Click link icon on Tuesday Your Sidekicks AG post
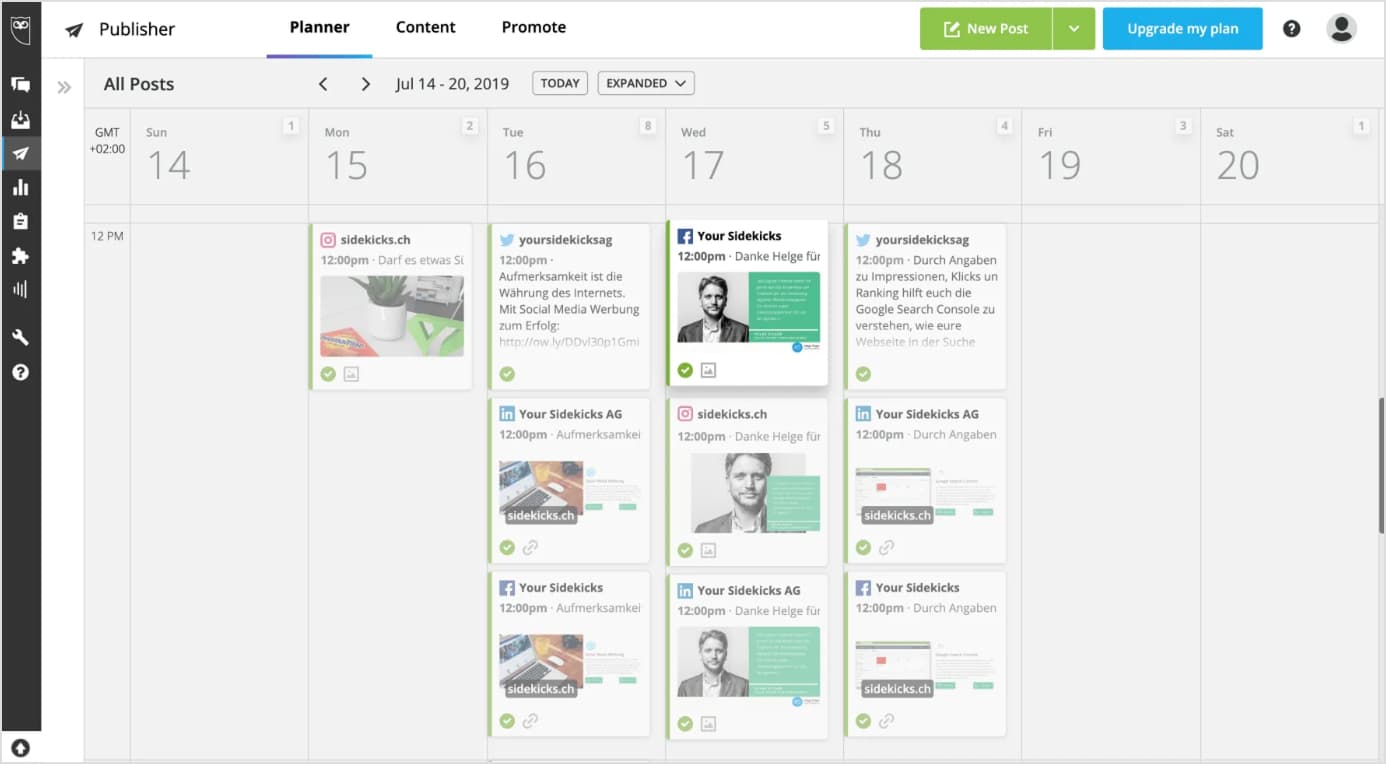This screenshot has width=1386, height=764. pos(530,548)
